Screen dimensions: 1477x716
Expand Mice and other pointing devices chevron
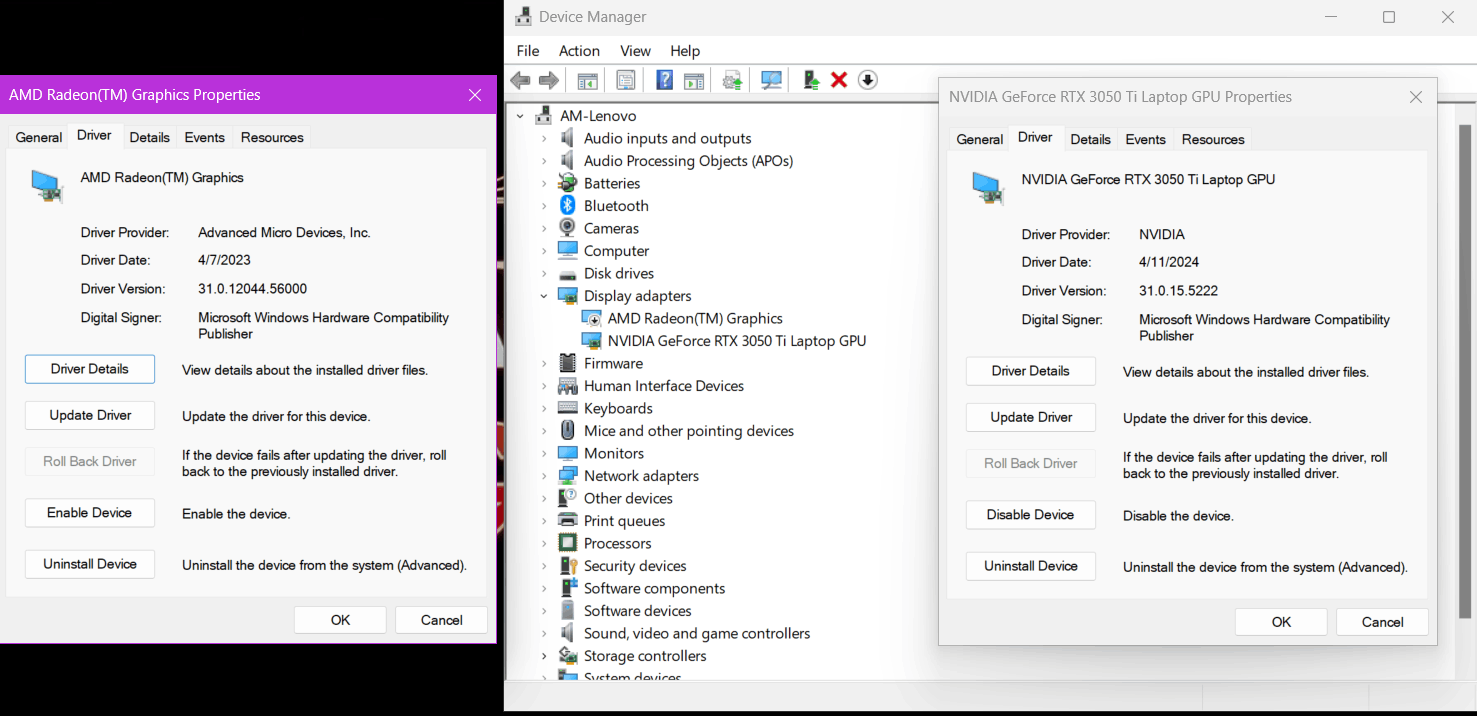pyautogui.click(x=544, y=431)
